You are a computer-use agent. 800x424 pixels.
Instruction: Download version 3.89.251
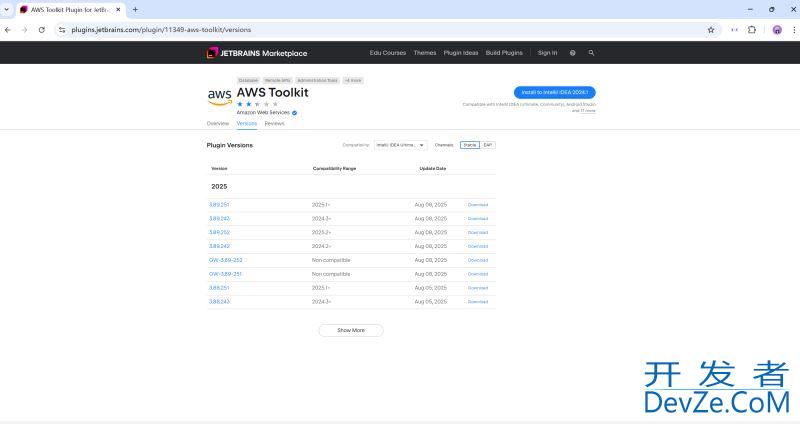(x=478, y=205)
